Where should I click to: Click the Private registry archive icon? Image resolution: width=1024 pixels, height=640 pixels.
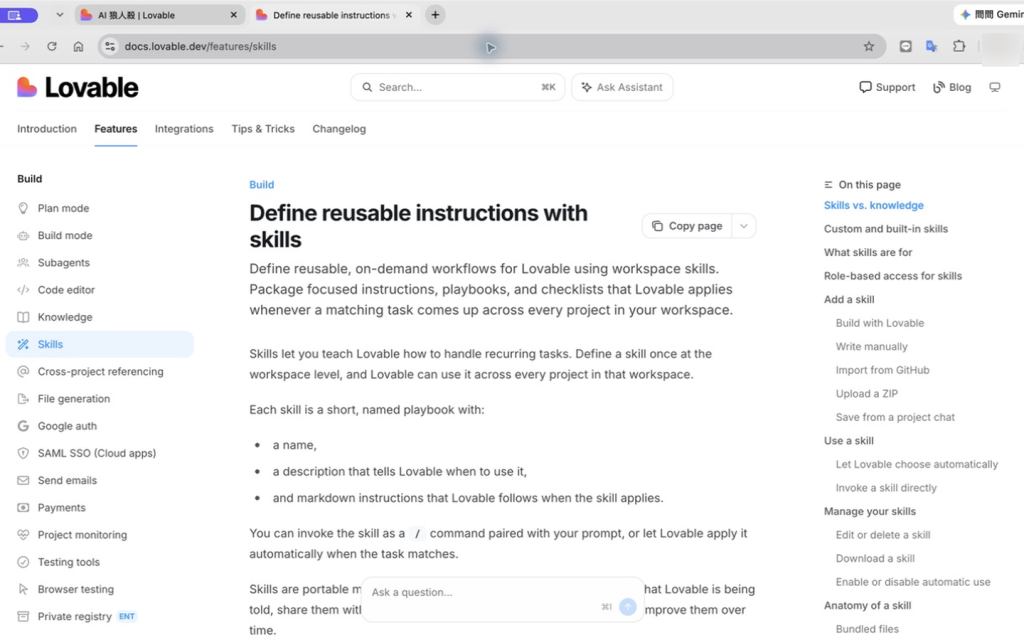coord(24,616)
